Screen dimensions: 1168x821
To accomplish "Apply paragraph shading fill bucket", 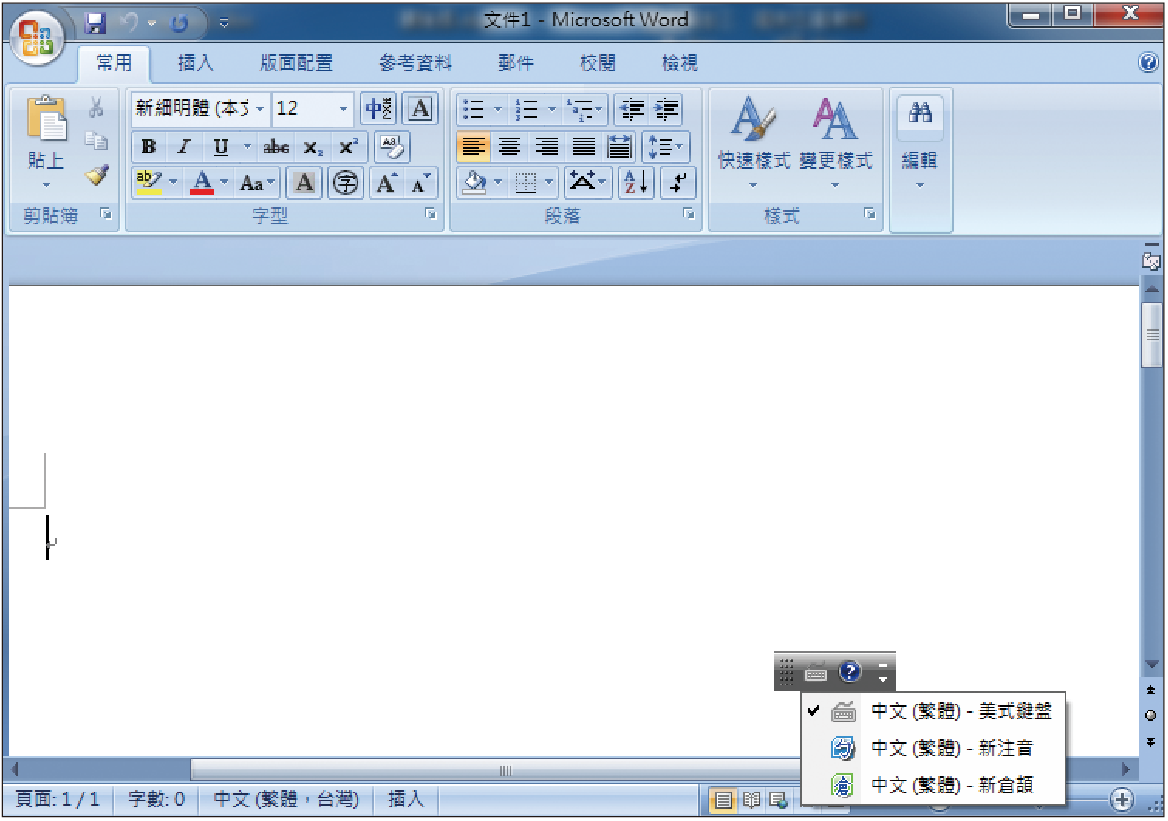I will coord(474,183).
